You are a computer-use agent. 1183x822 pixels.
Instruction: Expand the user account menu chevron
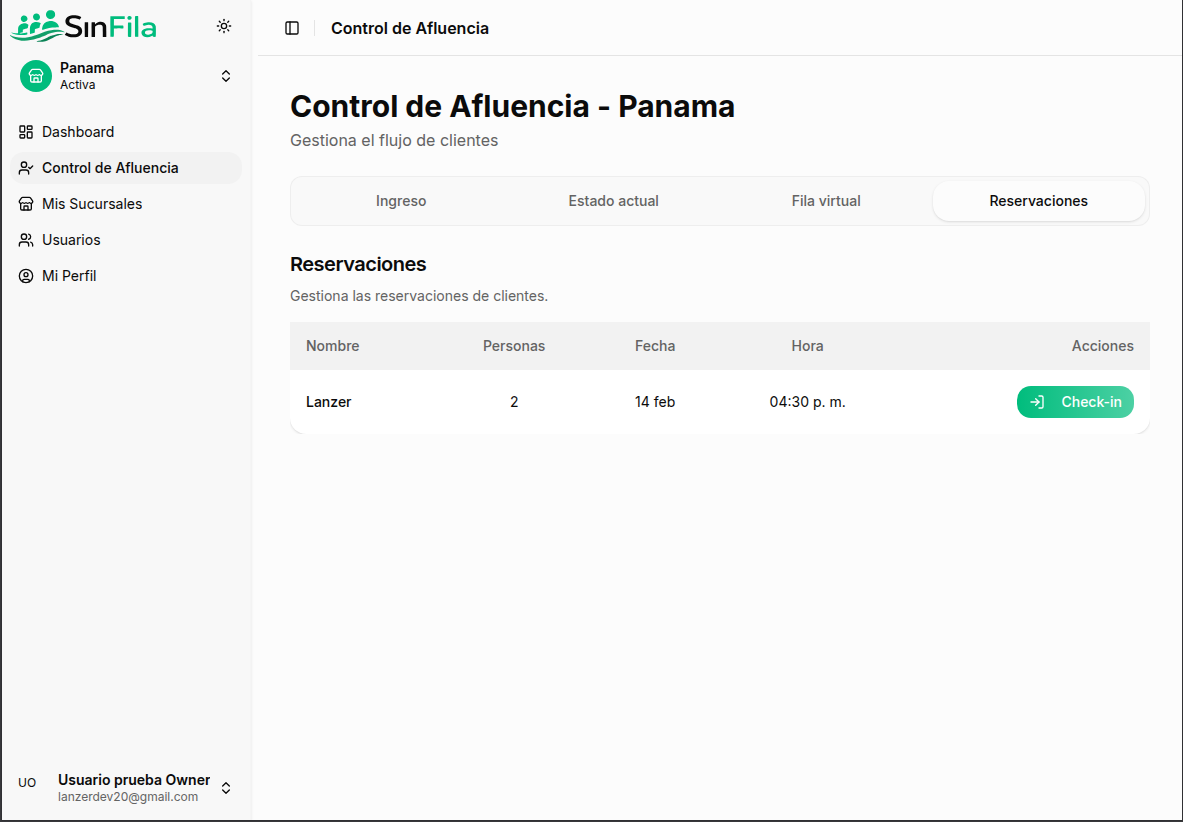pyautogui.click(x=226, y=788)
